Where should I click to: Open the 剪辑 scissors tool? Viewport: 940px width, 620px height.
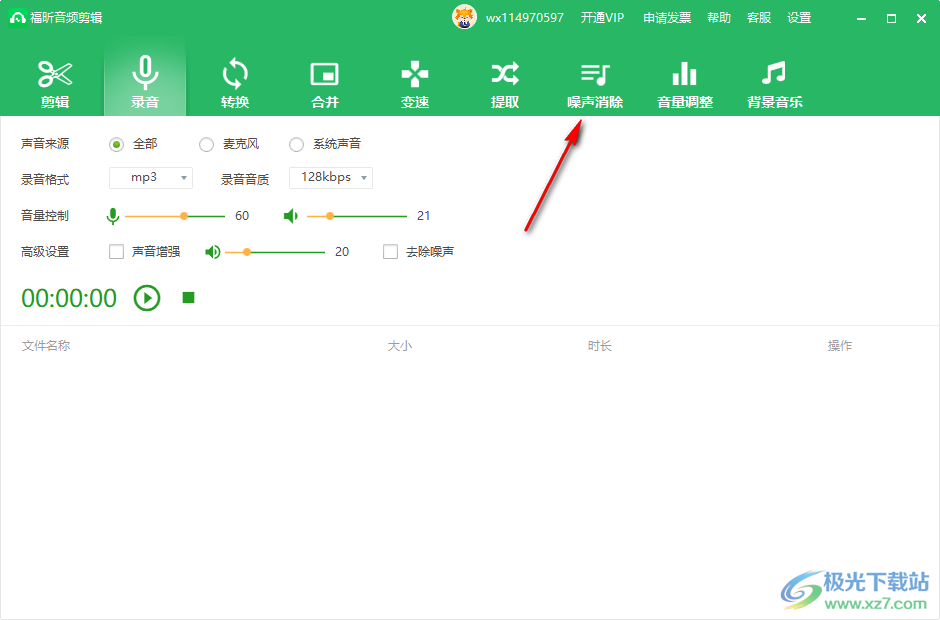pos(55,84)
